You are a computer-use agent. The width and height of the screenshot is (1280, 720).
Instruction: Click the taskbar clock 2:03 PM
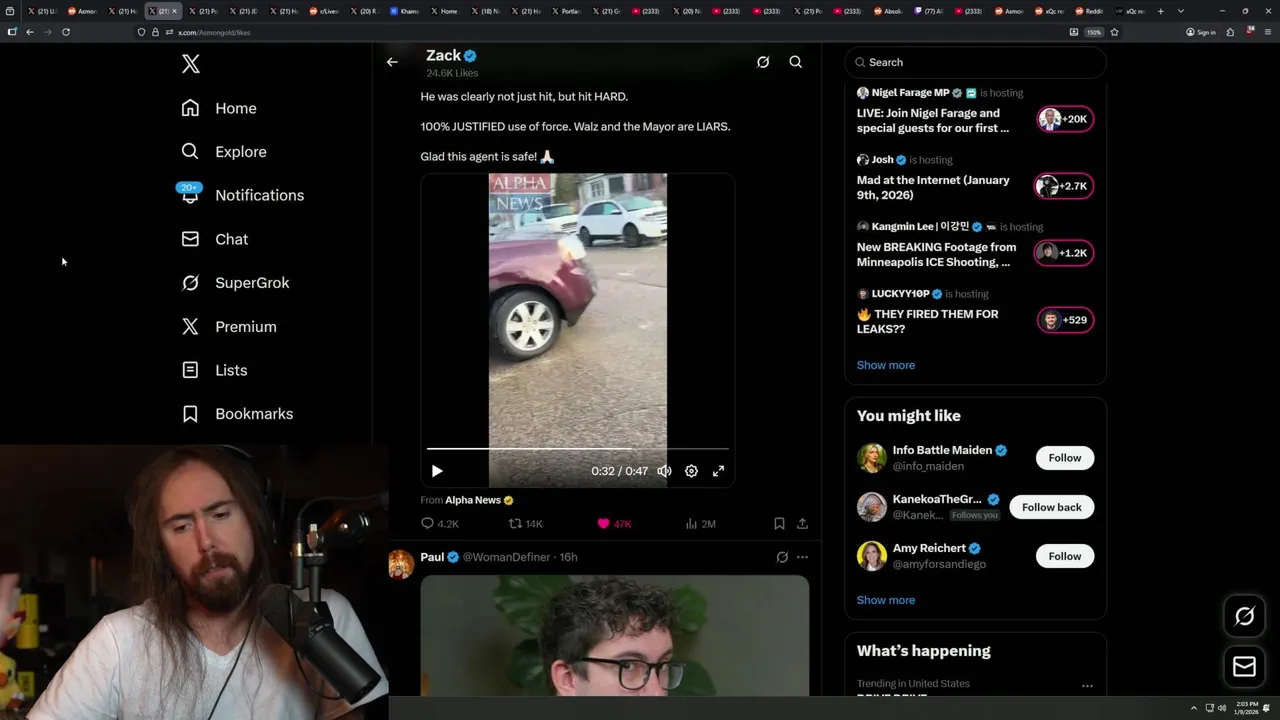click(x=1245, y=708)
